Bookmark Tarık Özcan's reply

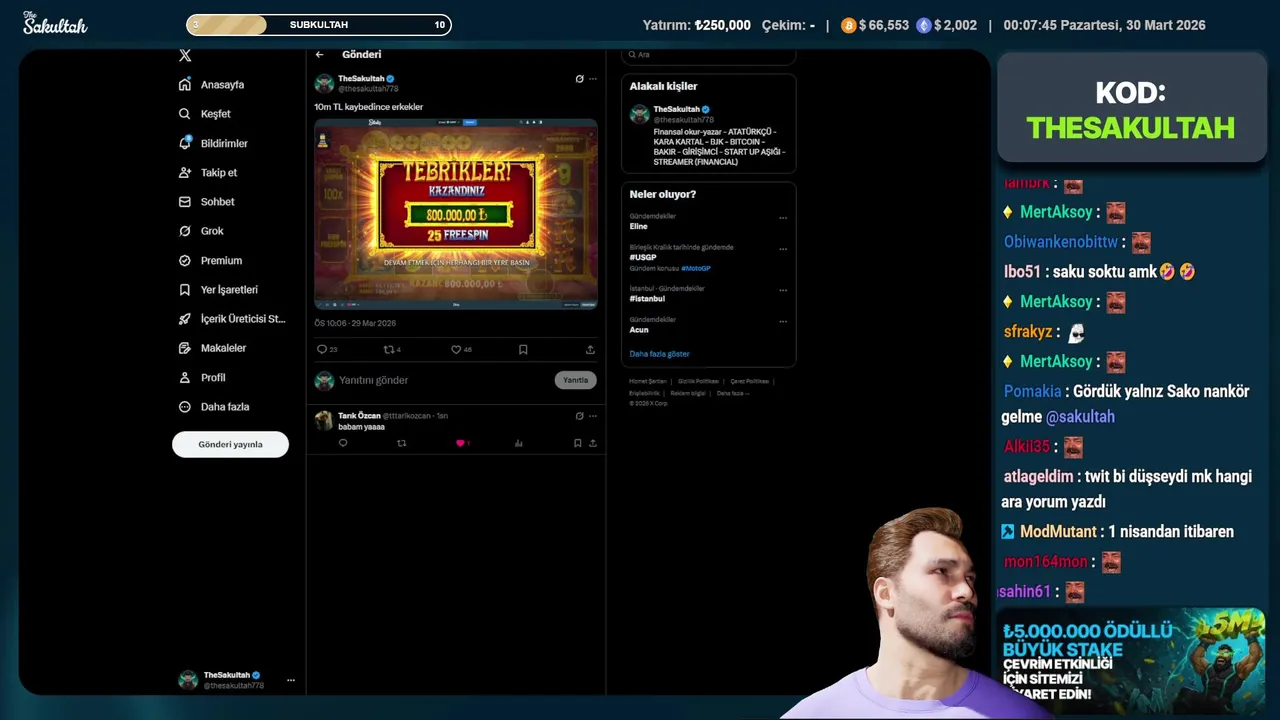tap(577, 443)
